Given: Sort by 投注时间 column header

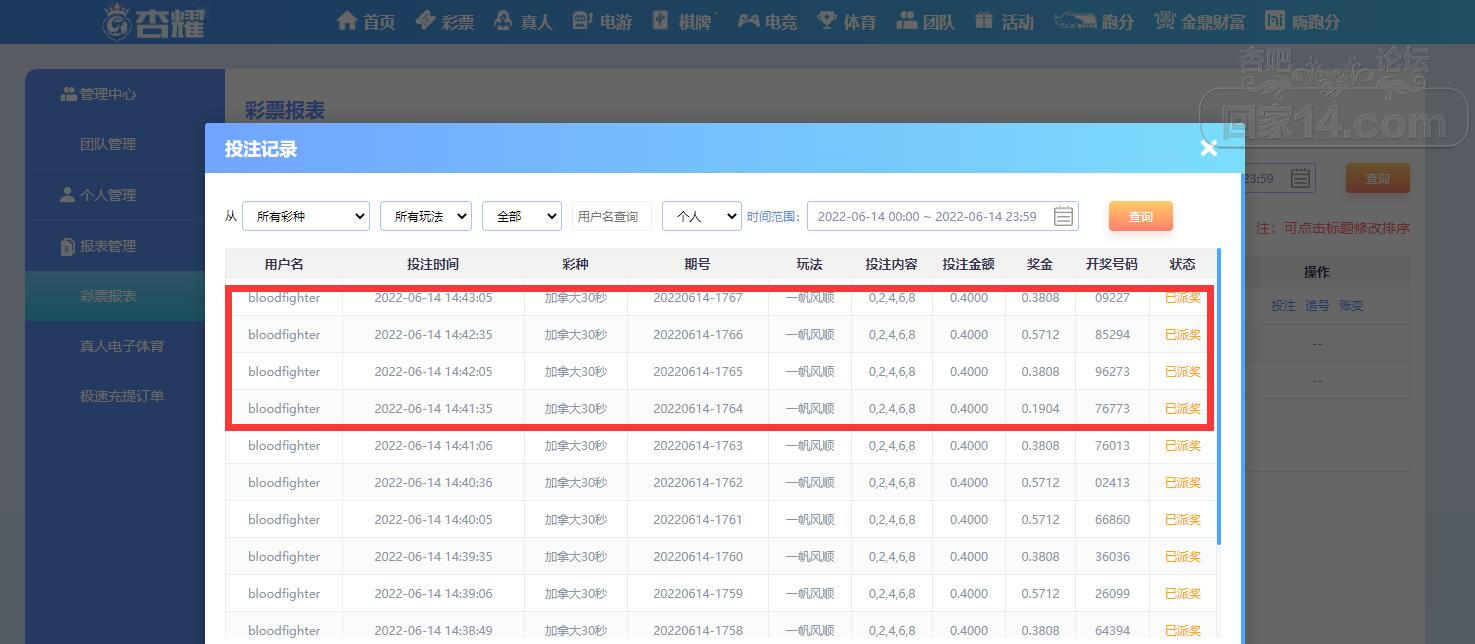Looking at the screenshot, I should (433, 264).
